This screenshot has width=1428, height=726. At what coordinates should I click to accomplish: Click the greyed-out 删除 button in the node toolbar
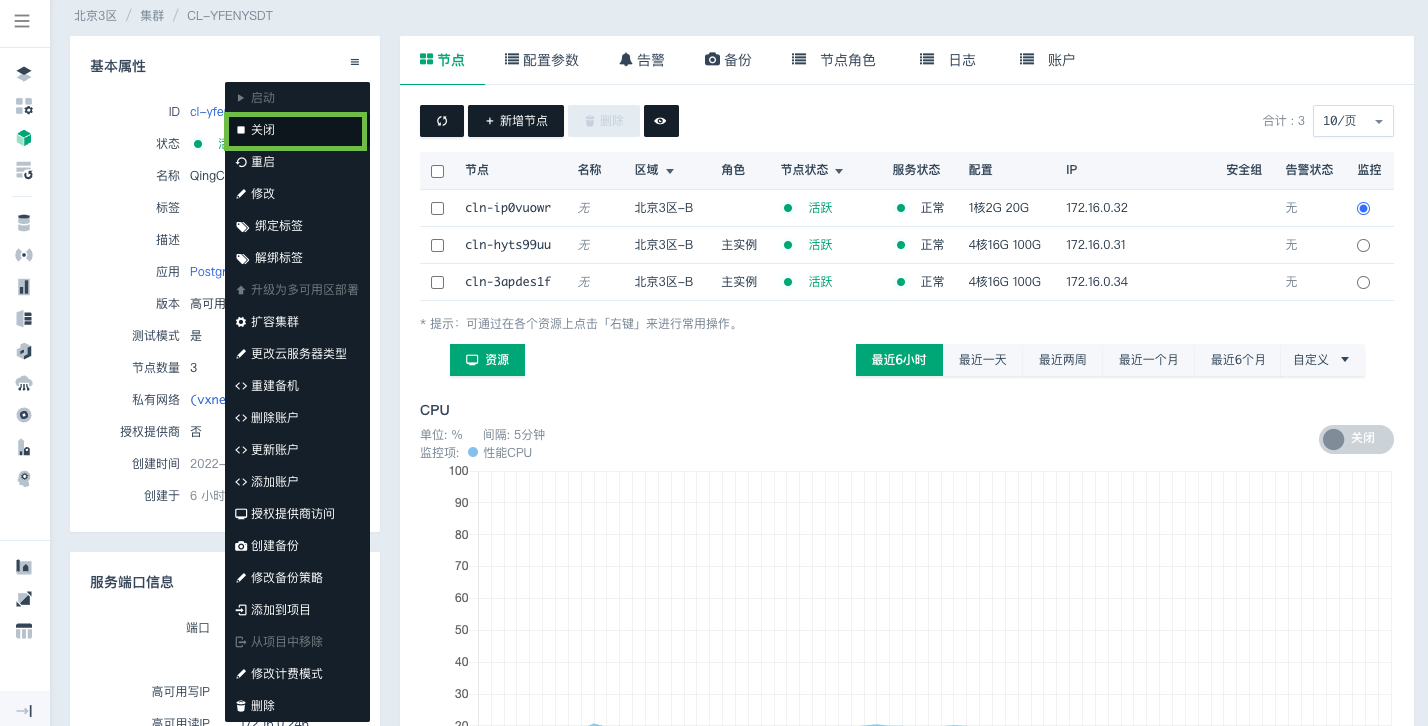(x=604, y=121)
